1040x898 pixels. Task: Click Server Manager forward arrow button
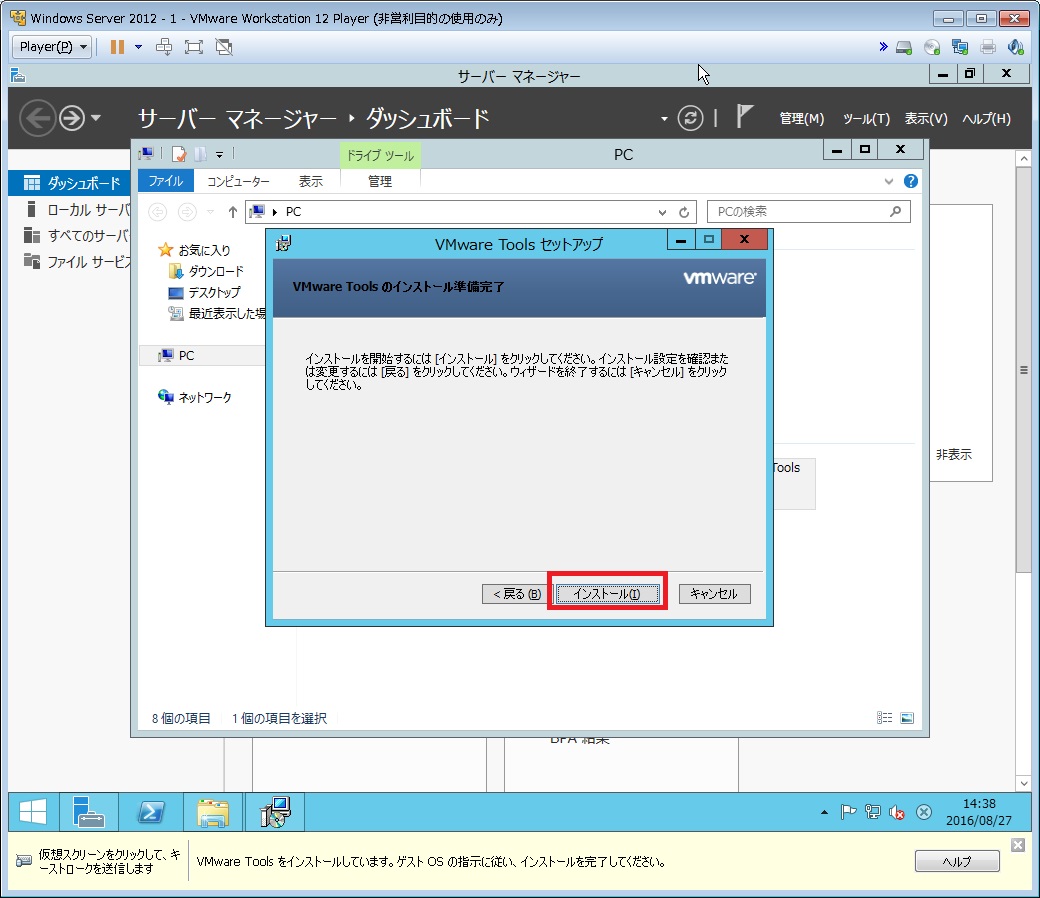tap(72, 119)
